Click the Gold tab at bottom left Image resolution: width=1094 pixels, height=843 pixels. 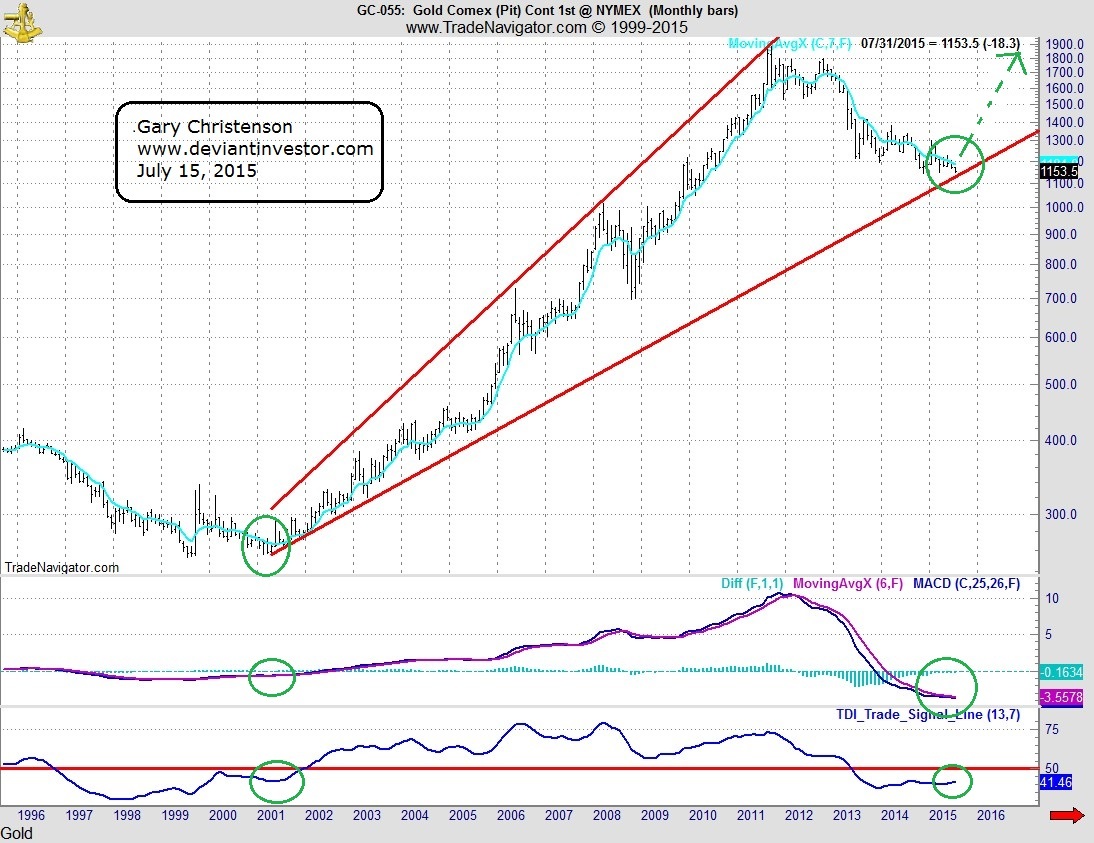click(17, 833)
